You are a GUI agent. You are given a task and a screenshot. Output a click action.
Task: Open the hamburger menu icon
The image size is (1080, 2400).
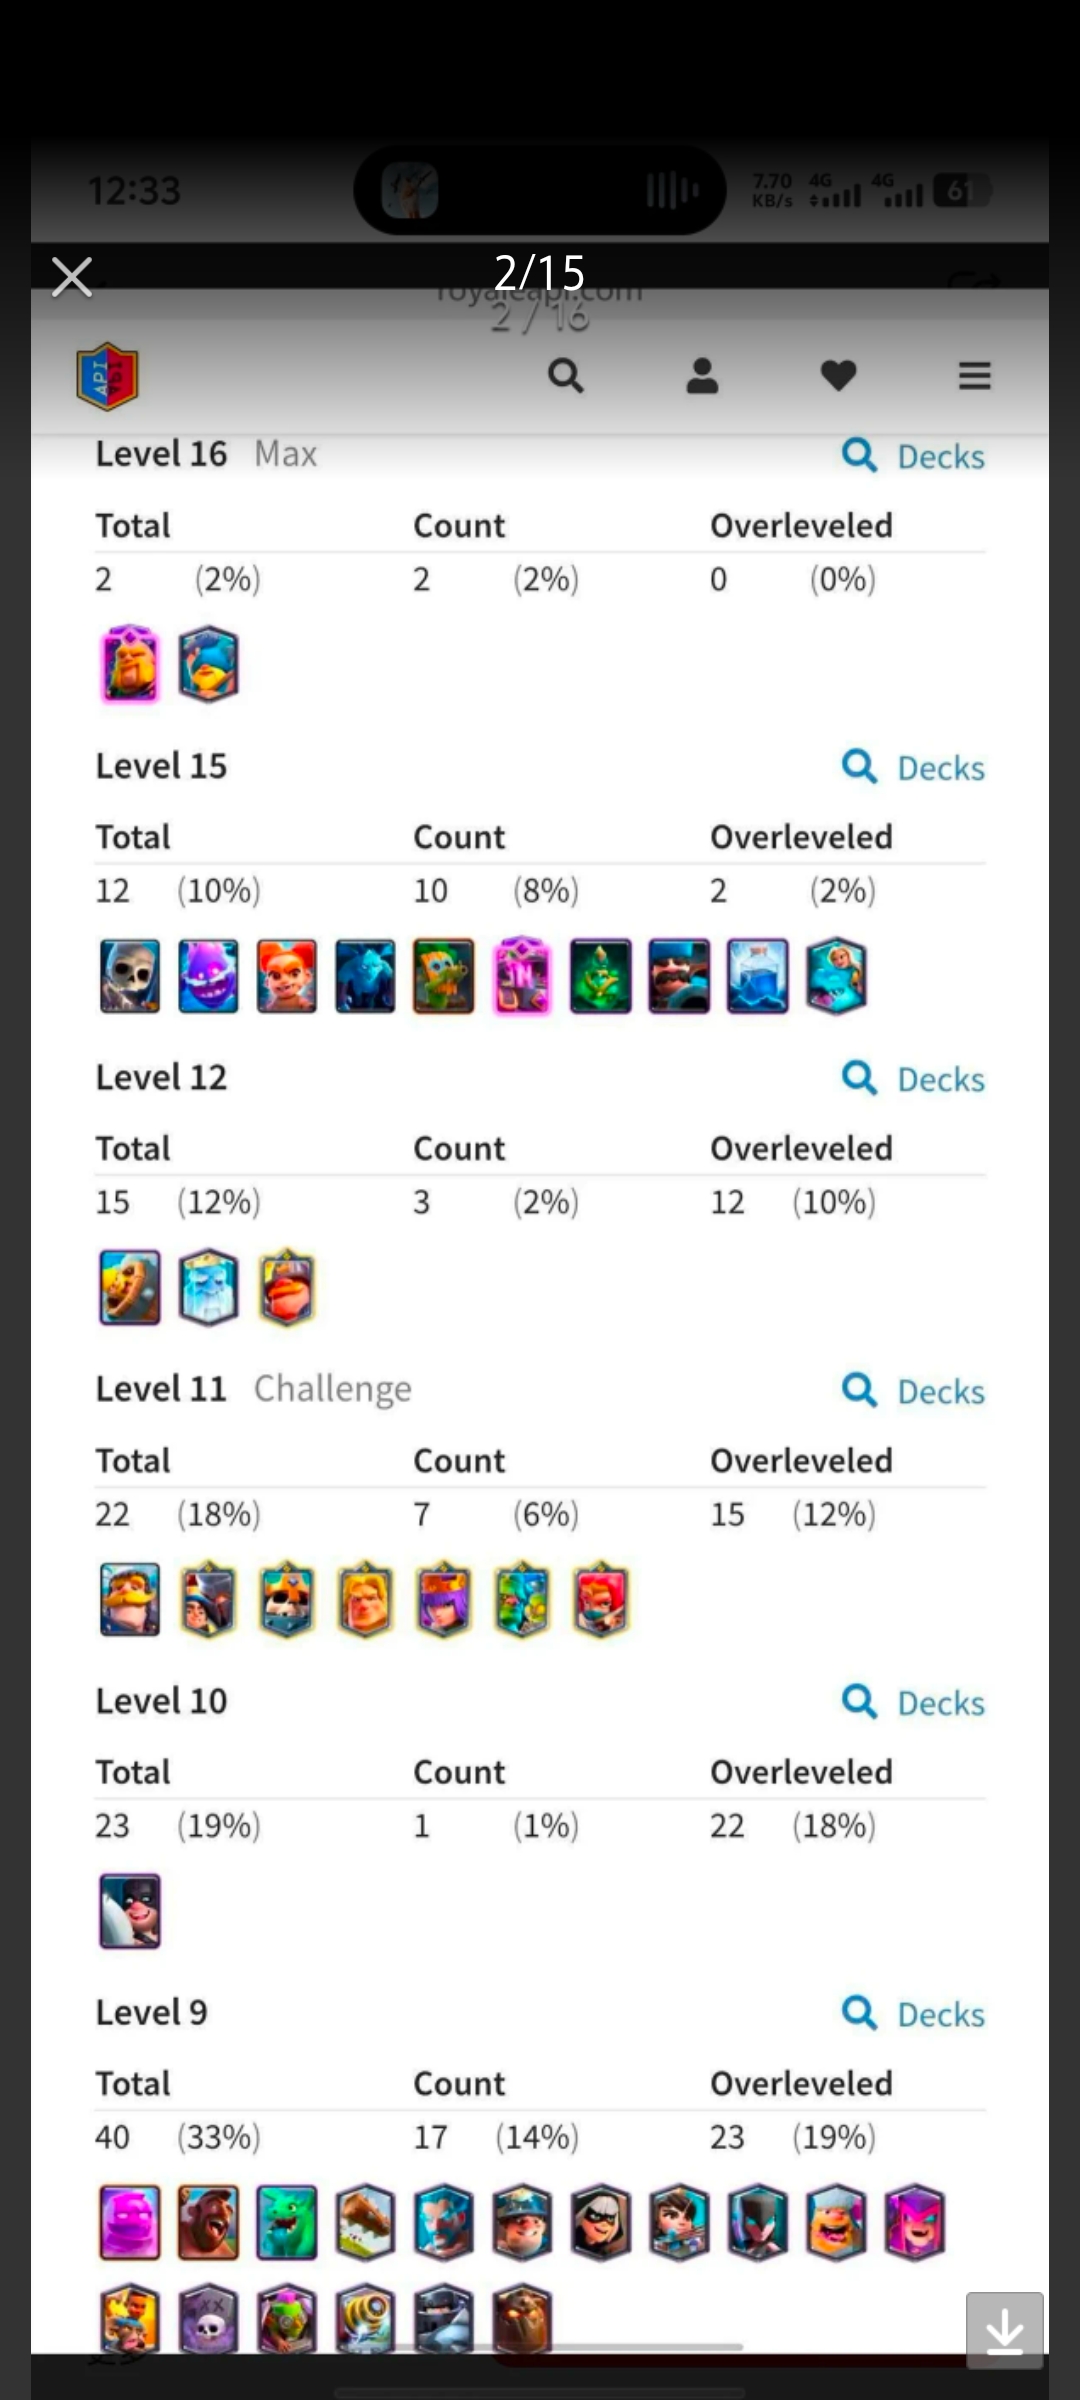pyautogui.click(x=975, y=376)
